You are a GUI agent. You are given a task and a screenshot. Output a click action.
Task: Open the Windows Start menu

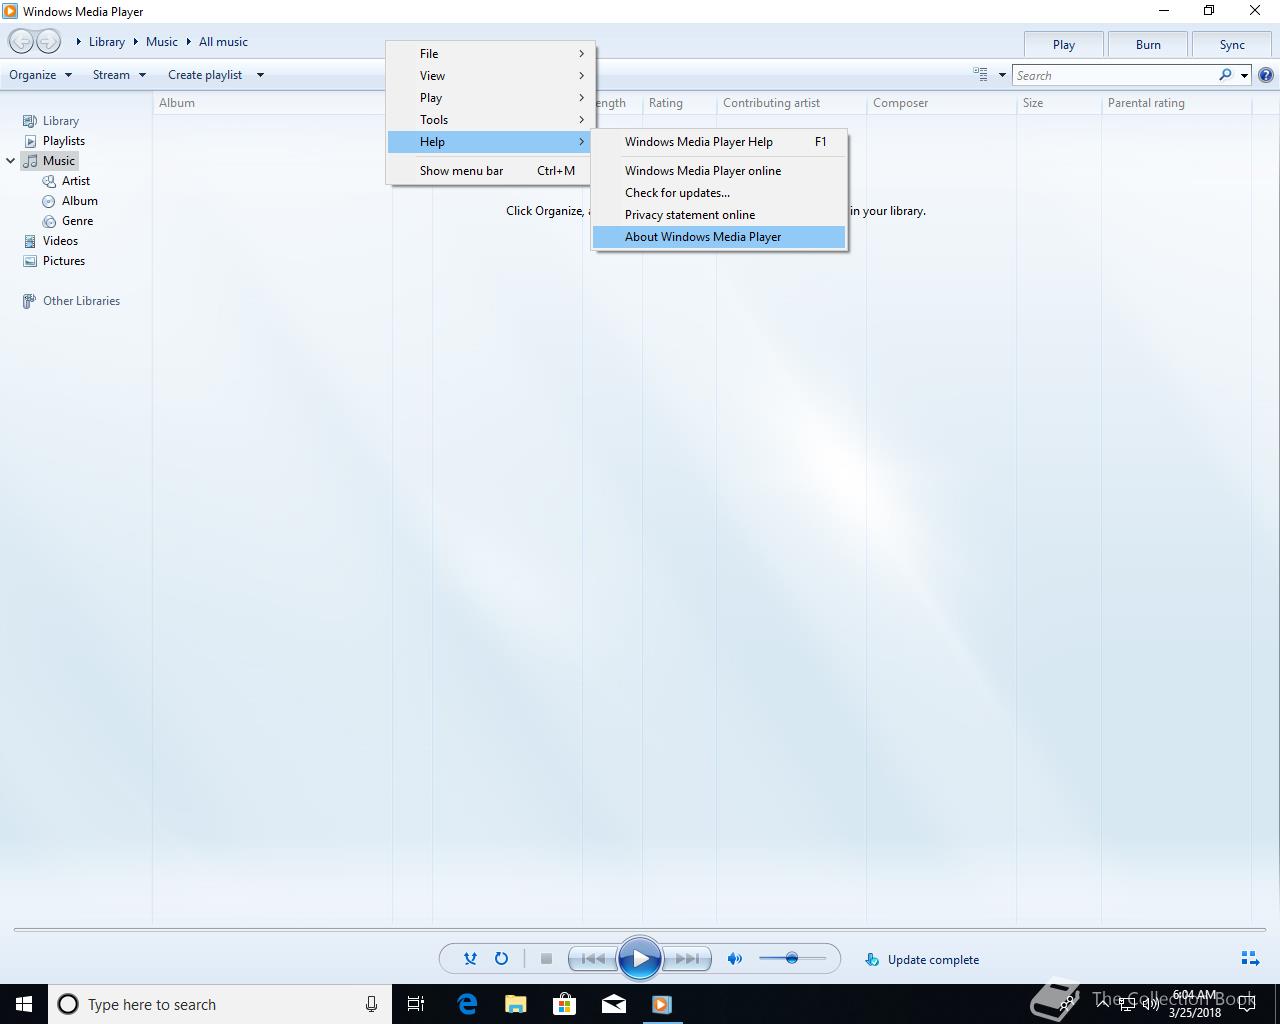pos(24,1004)
